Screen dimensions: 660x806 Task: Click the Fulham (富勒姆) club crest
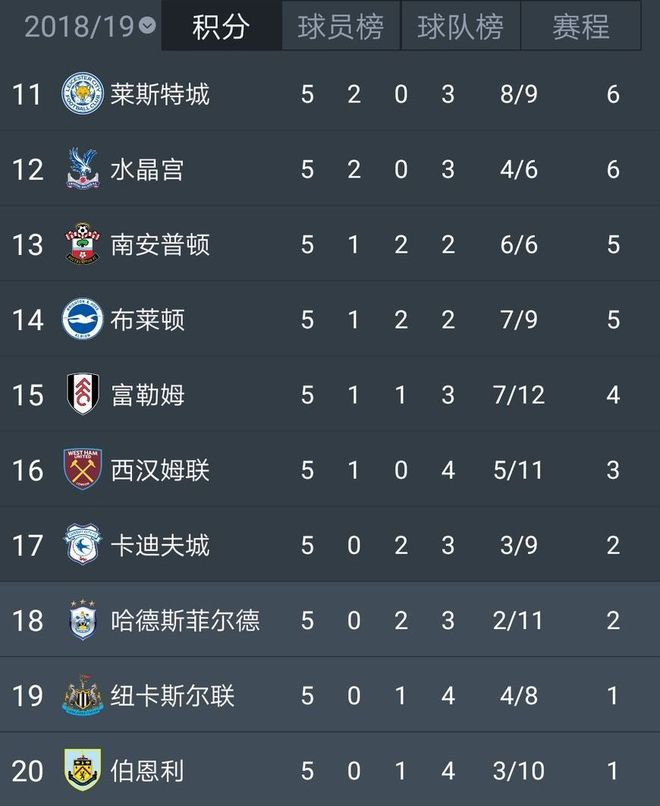(78, 395)
